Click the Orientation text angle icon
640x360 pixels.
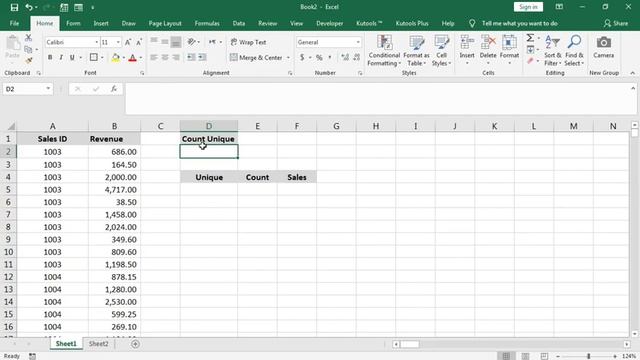(x=191, y=42)
